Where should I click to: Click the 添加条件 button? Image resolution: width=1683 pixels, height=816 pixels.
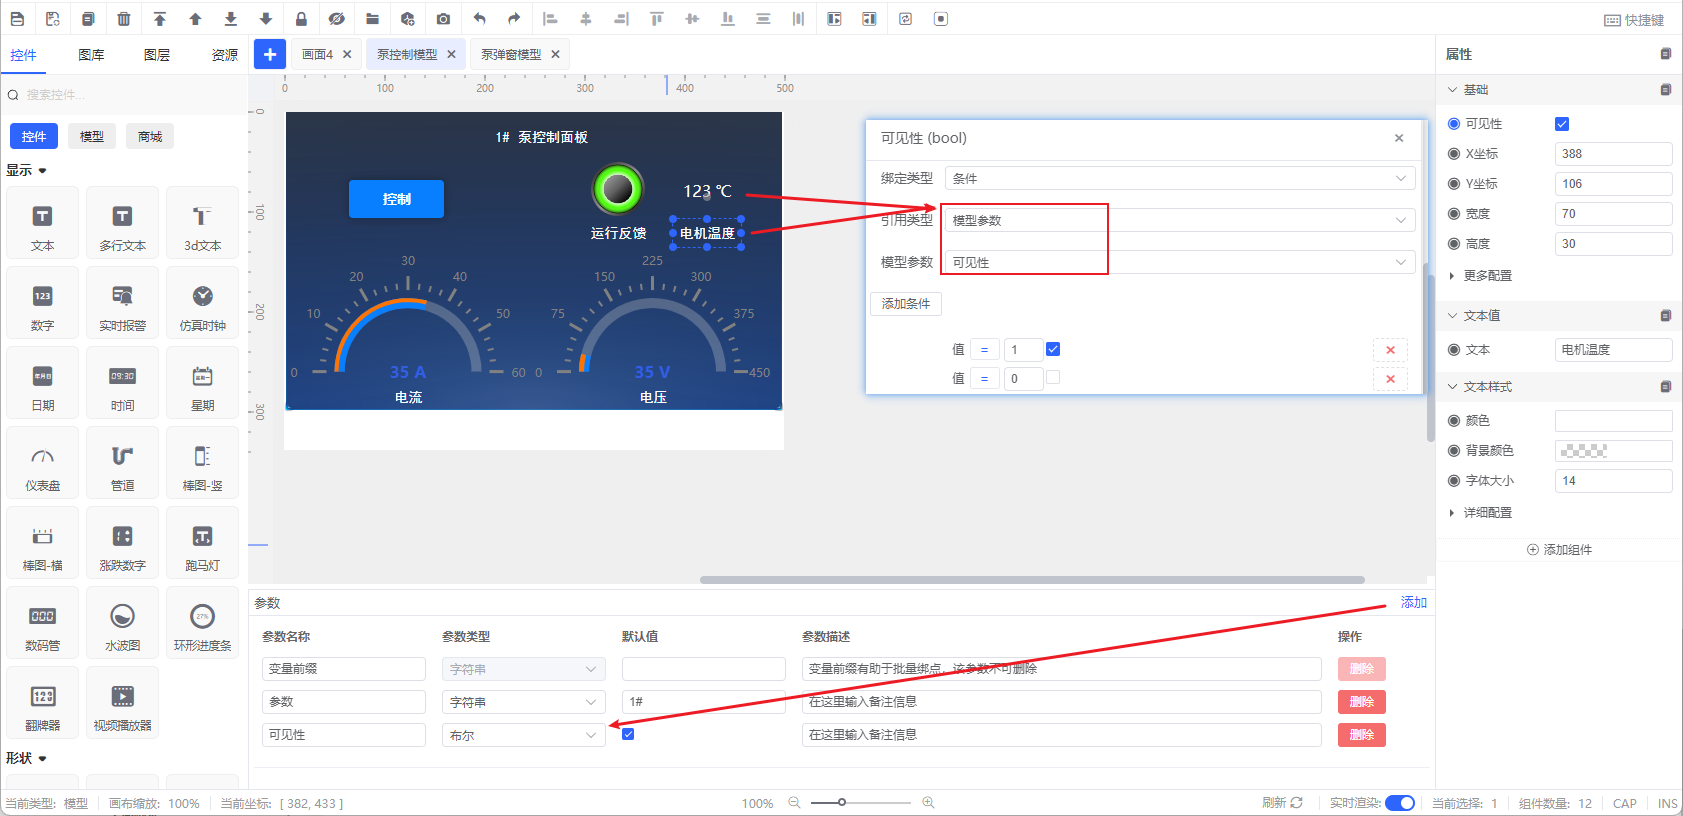(x=906, y=304)
